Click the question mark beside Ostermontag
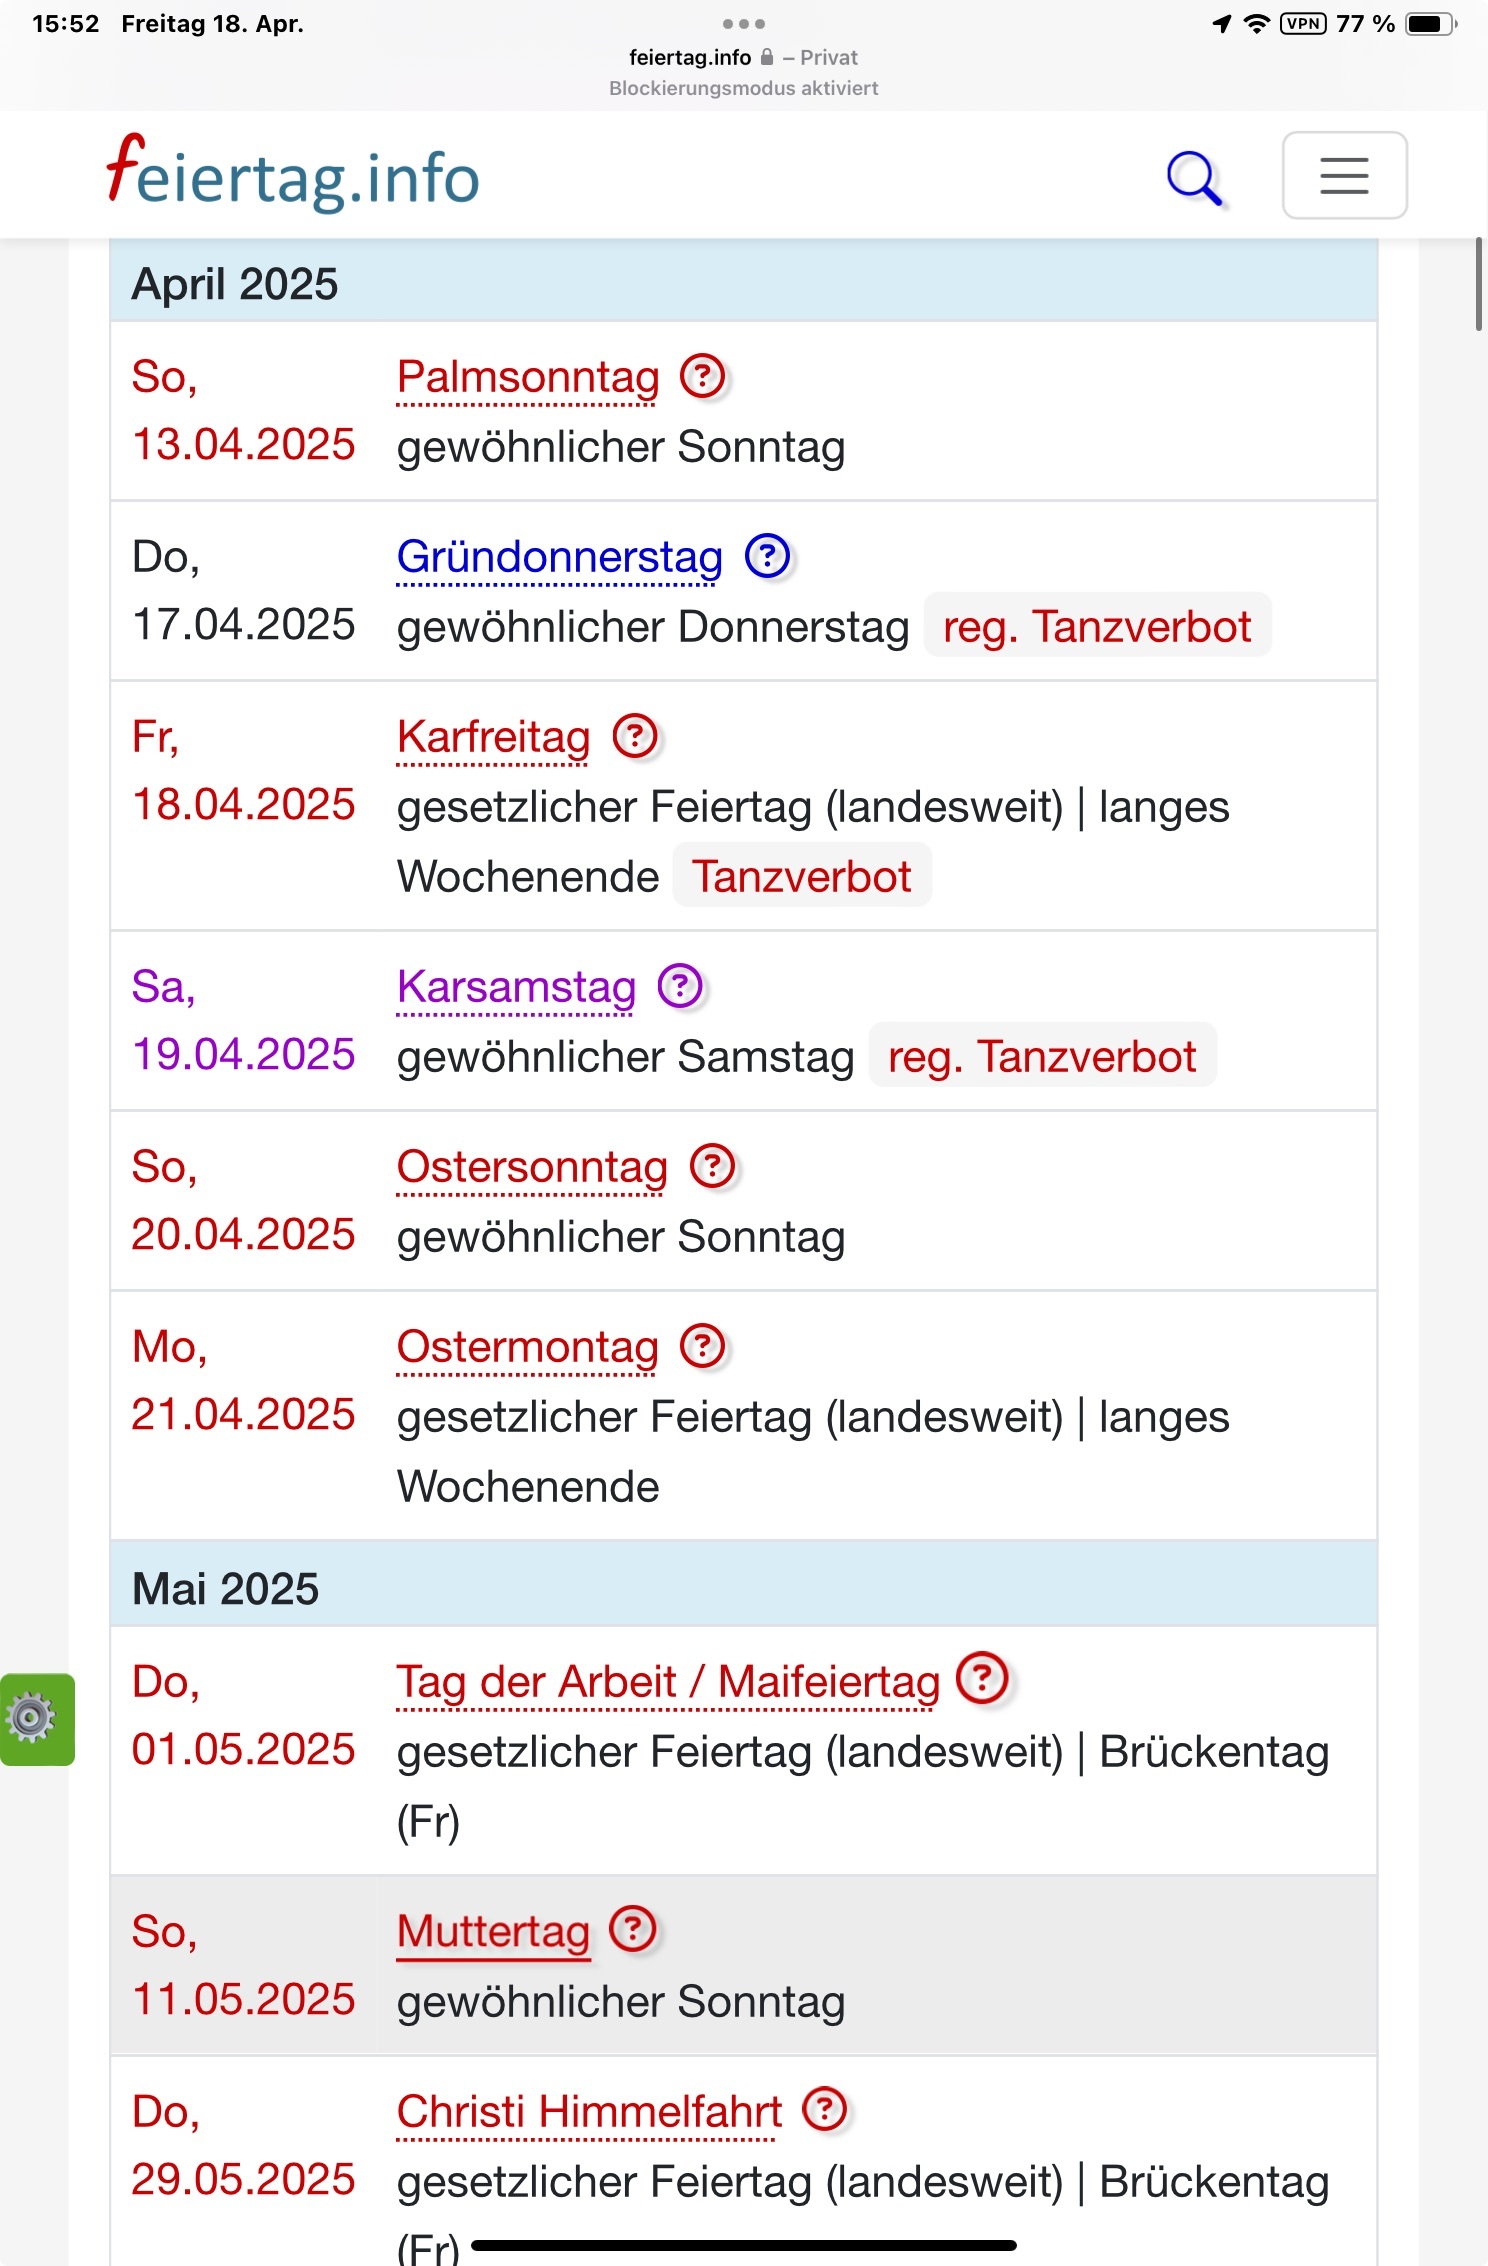The width and height of the screenshot is (1488, 2266). pyautogui.click(x=703, y=1346)
